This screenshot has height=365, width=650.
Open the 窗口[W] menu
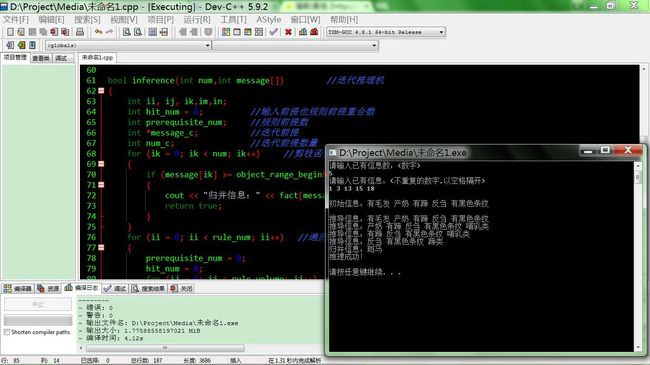[x=305, y=19]
